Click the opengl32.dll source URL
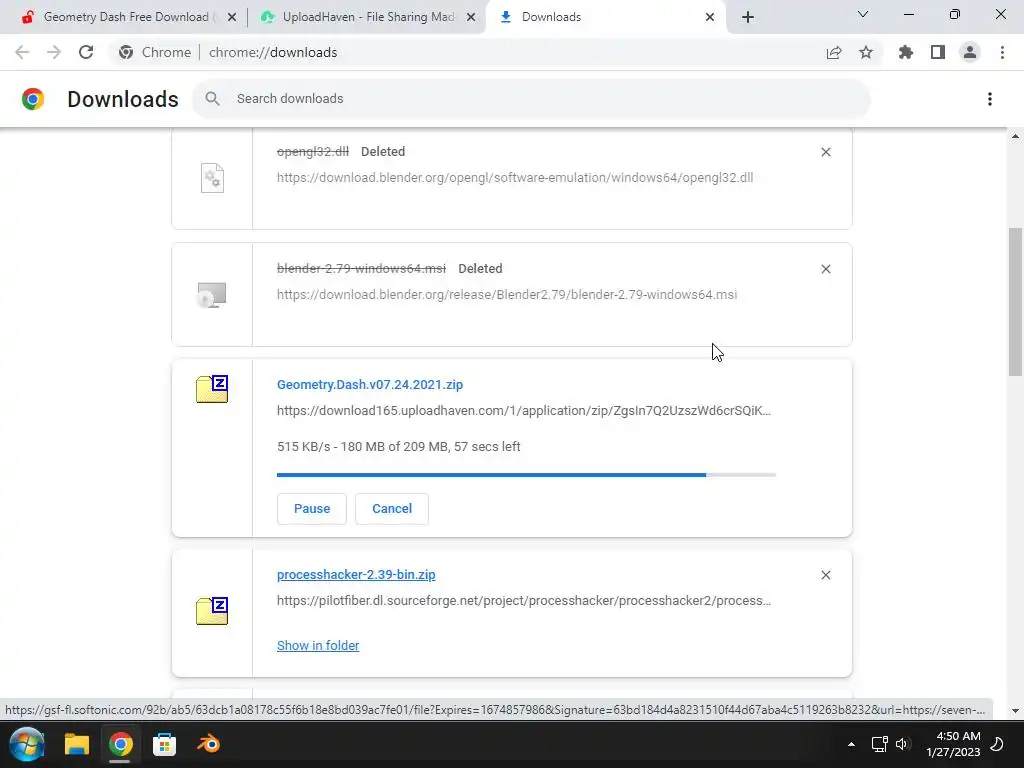1024x768 pixels. pyautogui.click(x=515, y=178)
